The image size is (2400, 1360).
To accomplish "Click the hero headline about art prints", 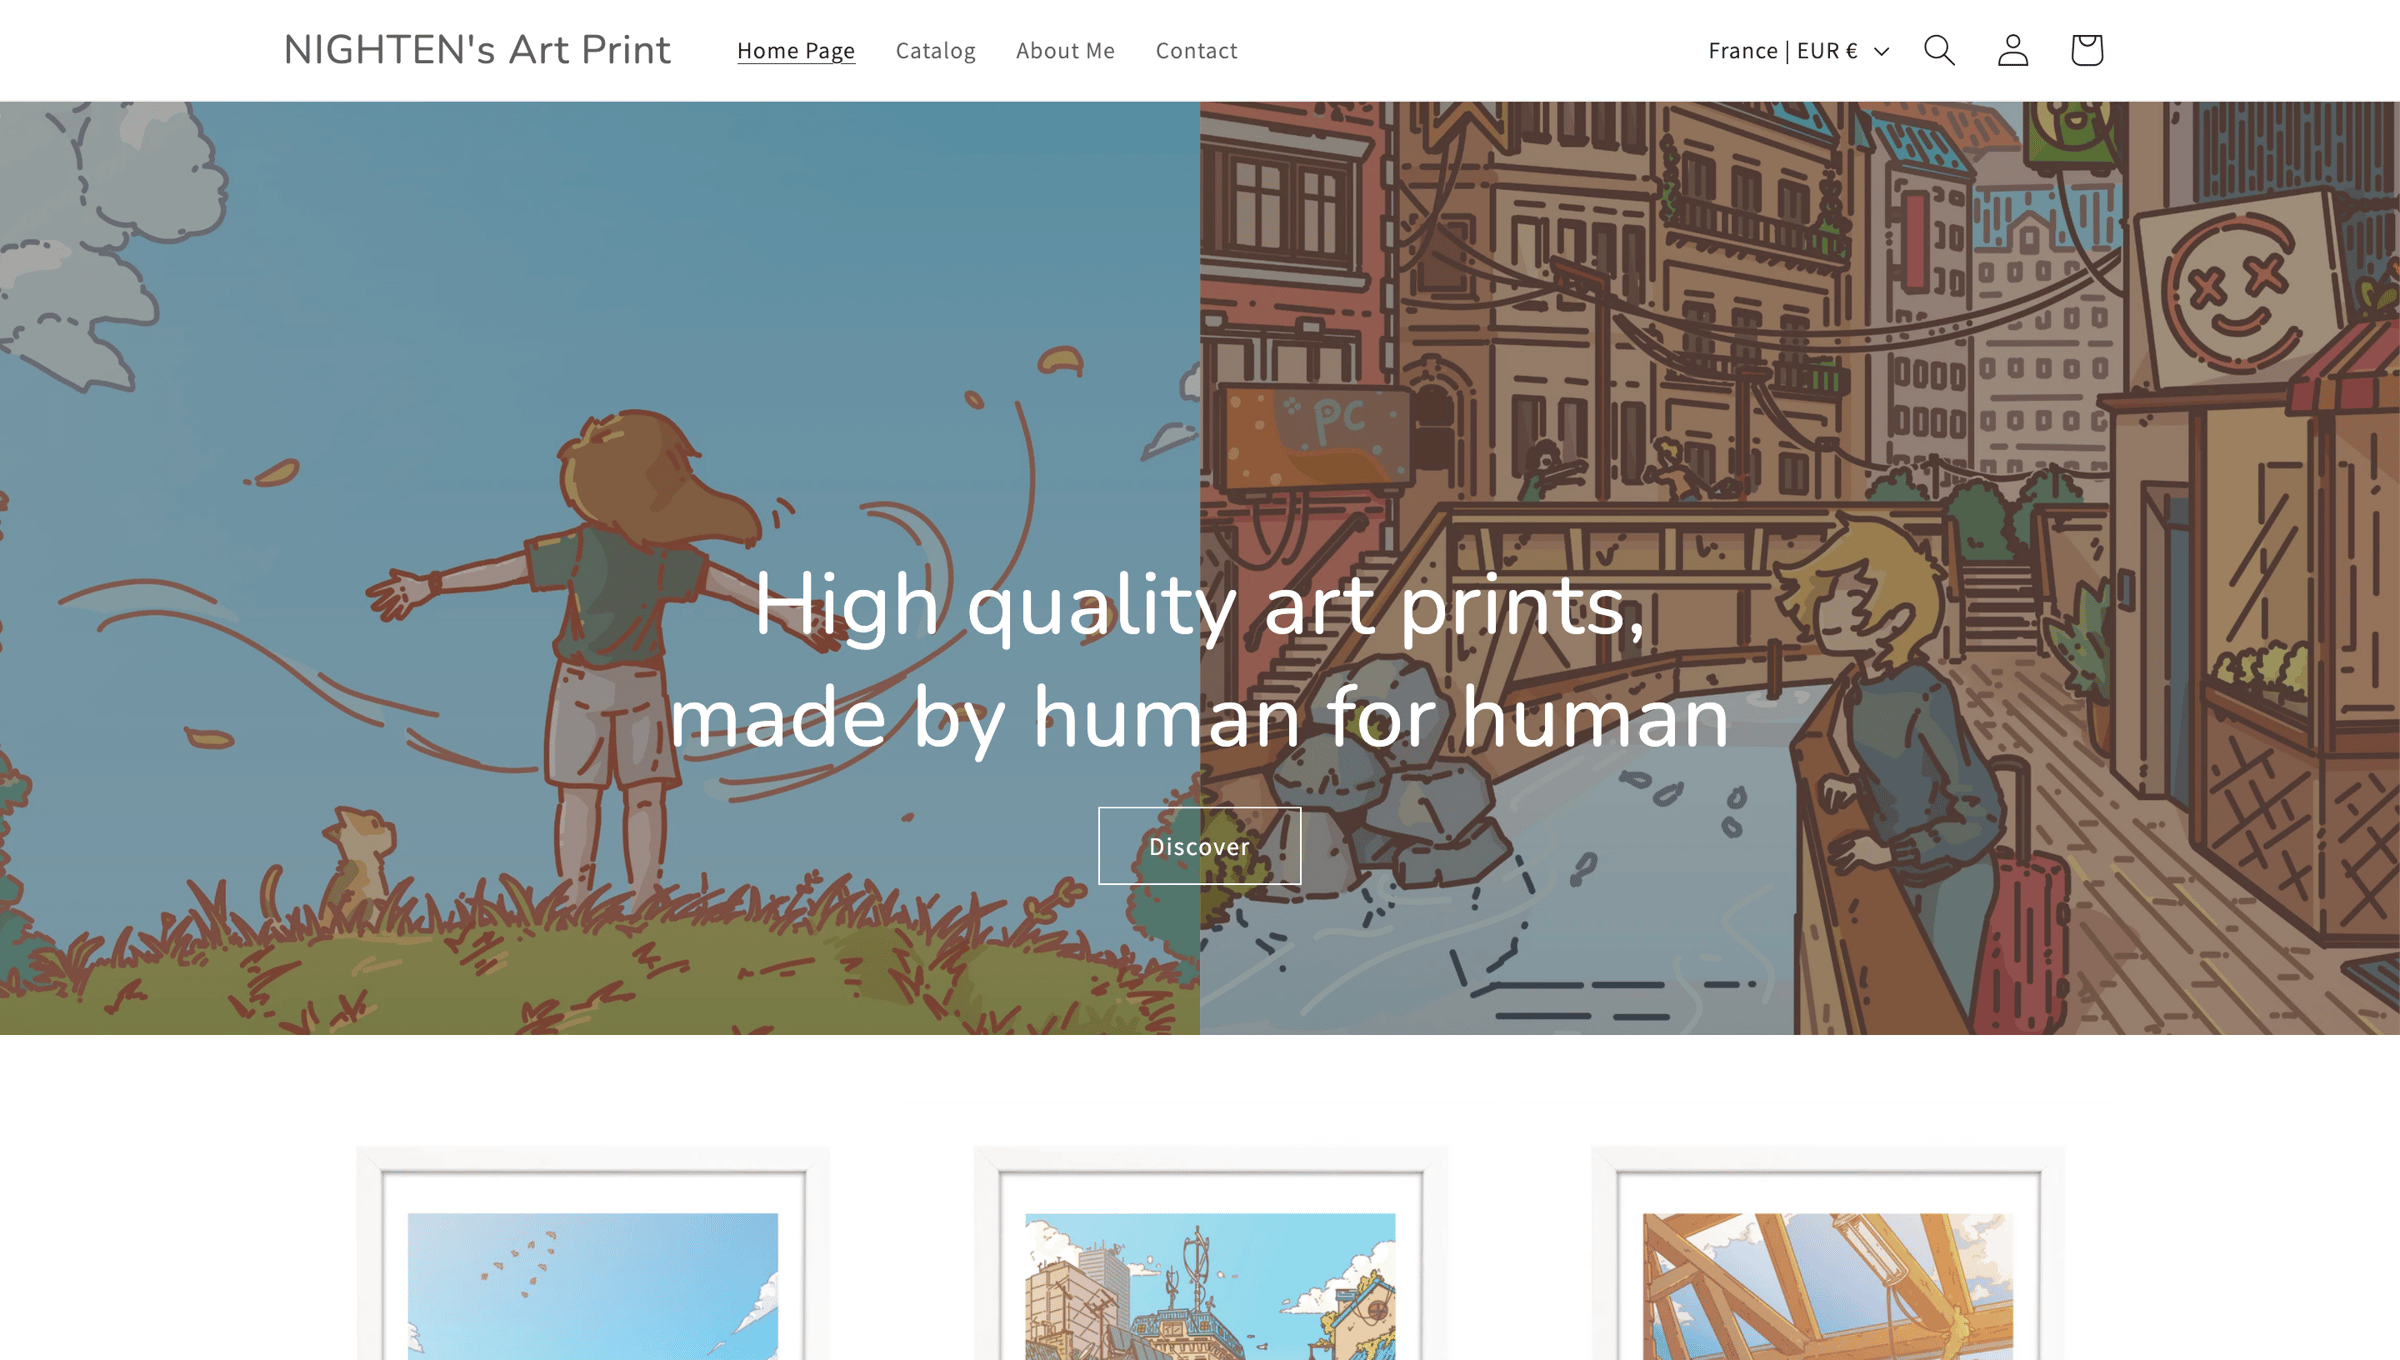I will (x=1199, y=661).
